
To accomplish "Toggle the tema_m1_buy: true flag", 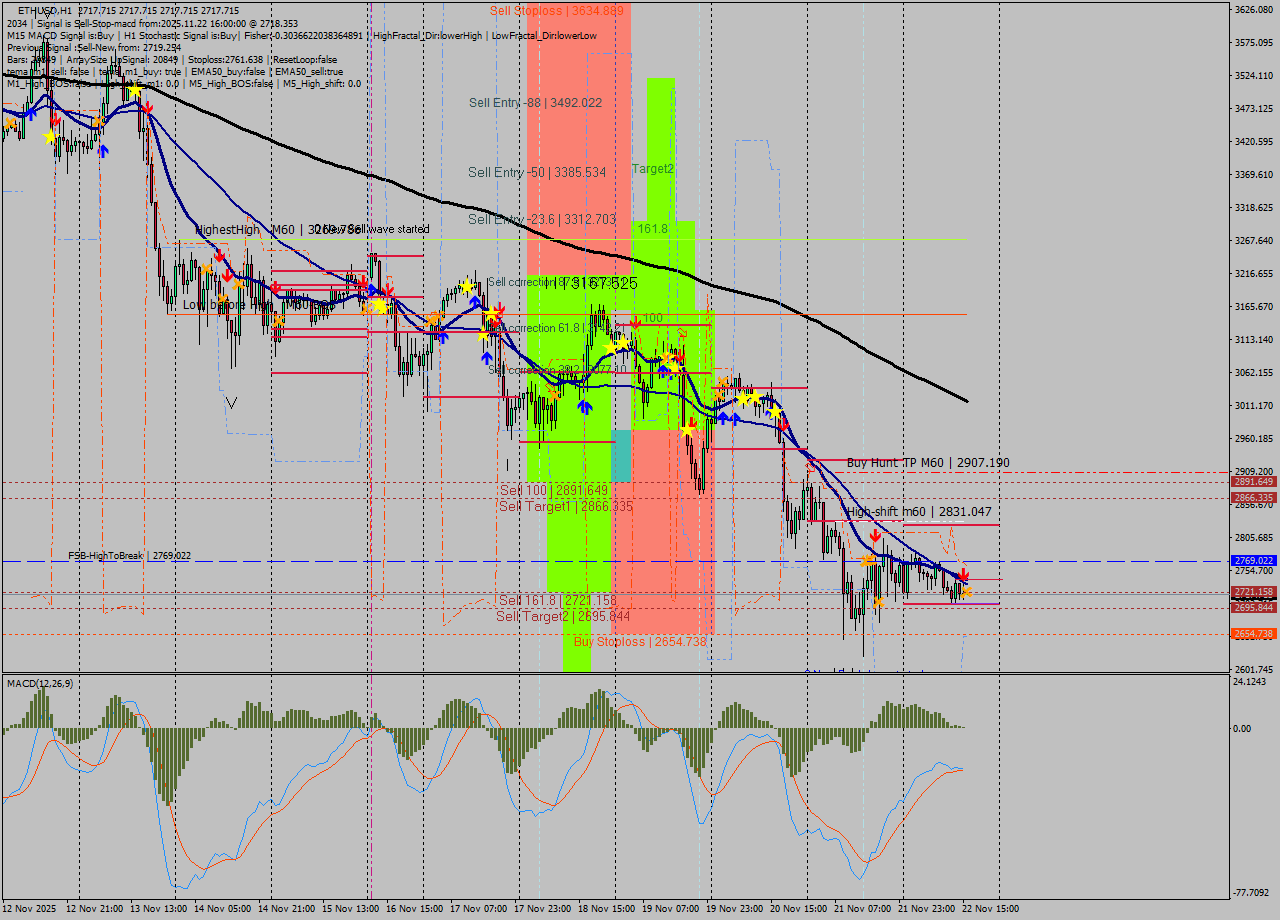I will click(x=138, y=71).
